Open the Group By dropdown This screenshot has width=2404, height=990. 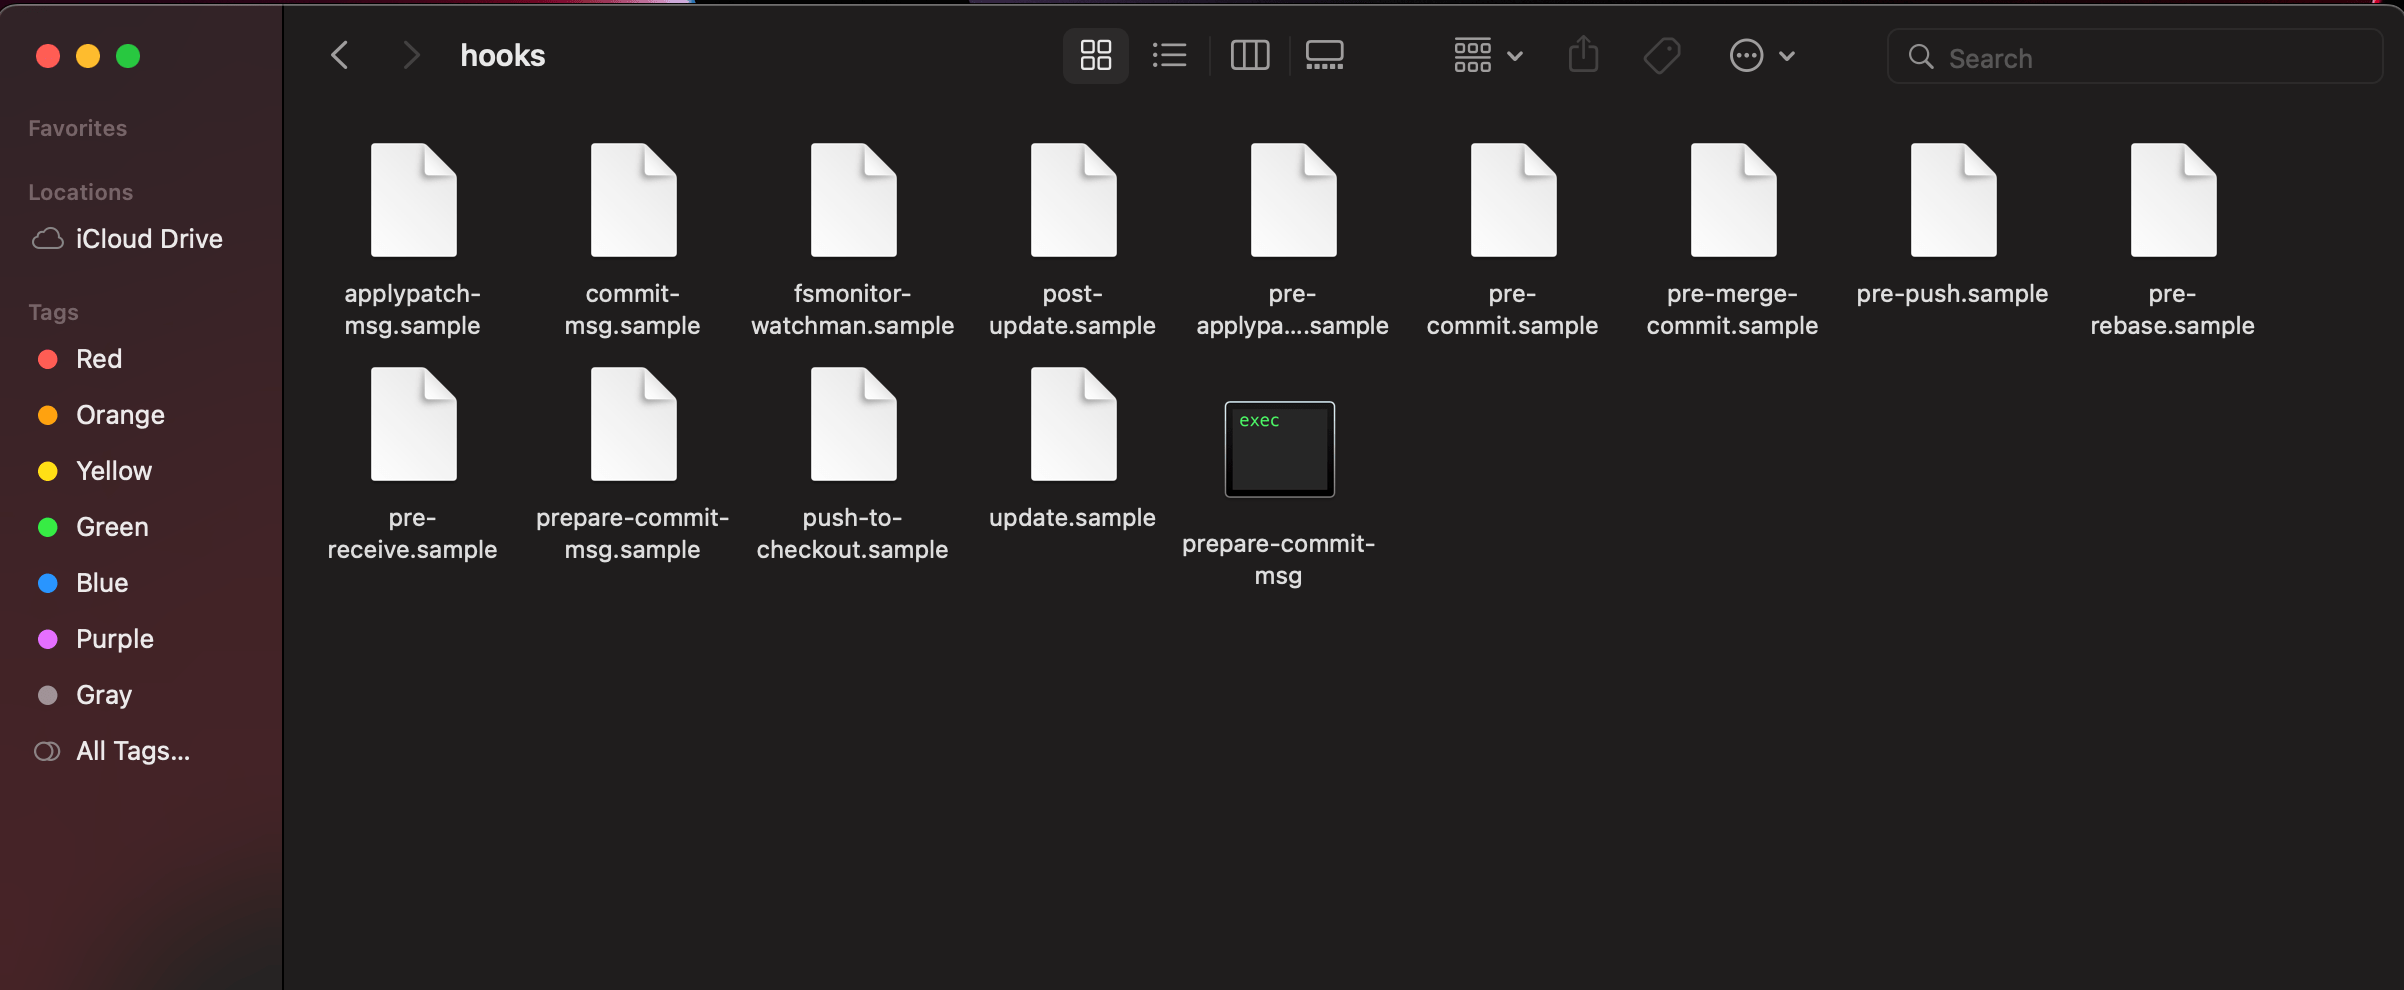coord(1488,55)
